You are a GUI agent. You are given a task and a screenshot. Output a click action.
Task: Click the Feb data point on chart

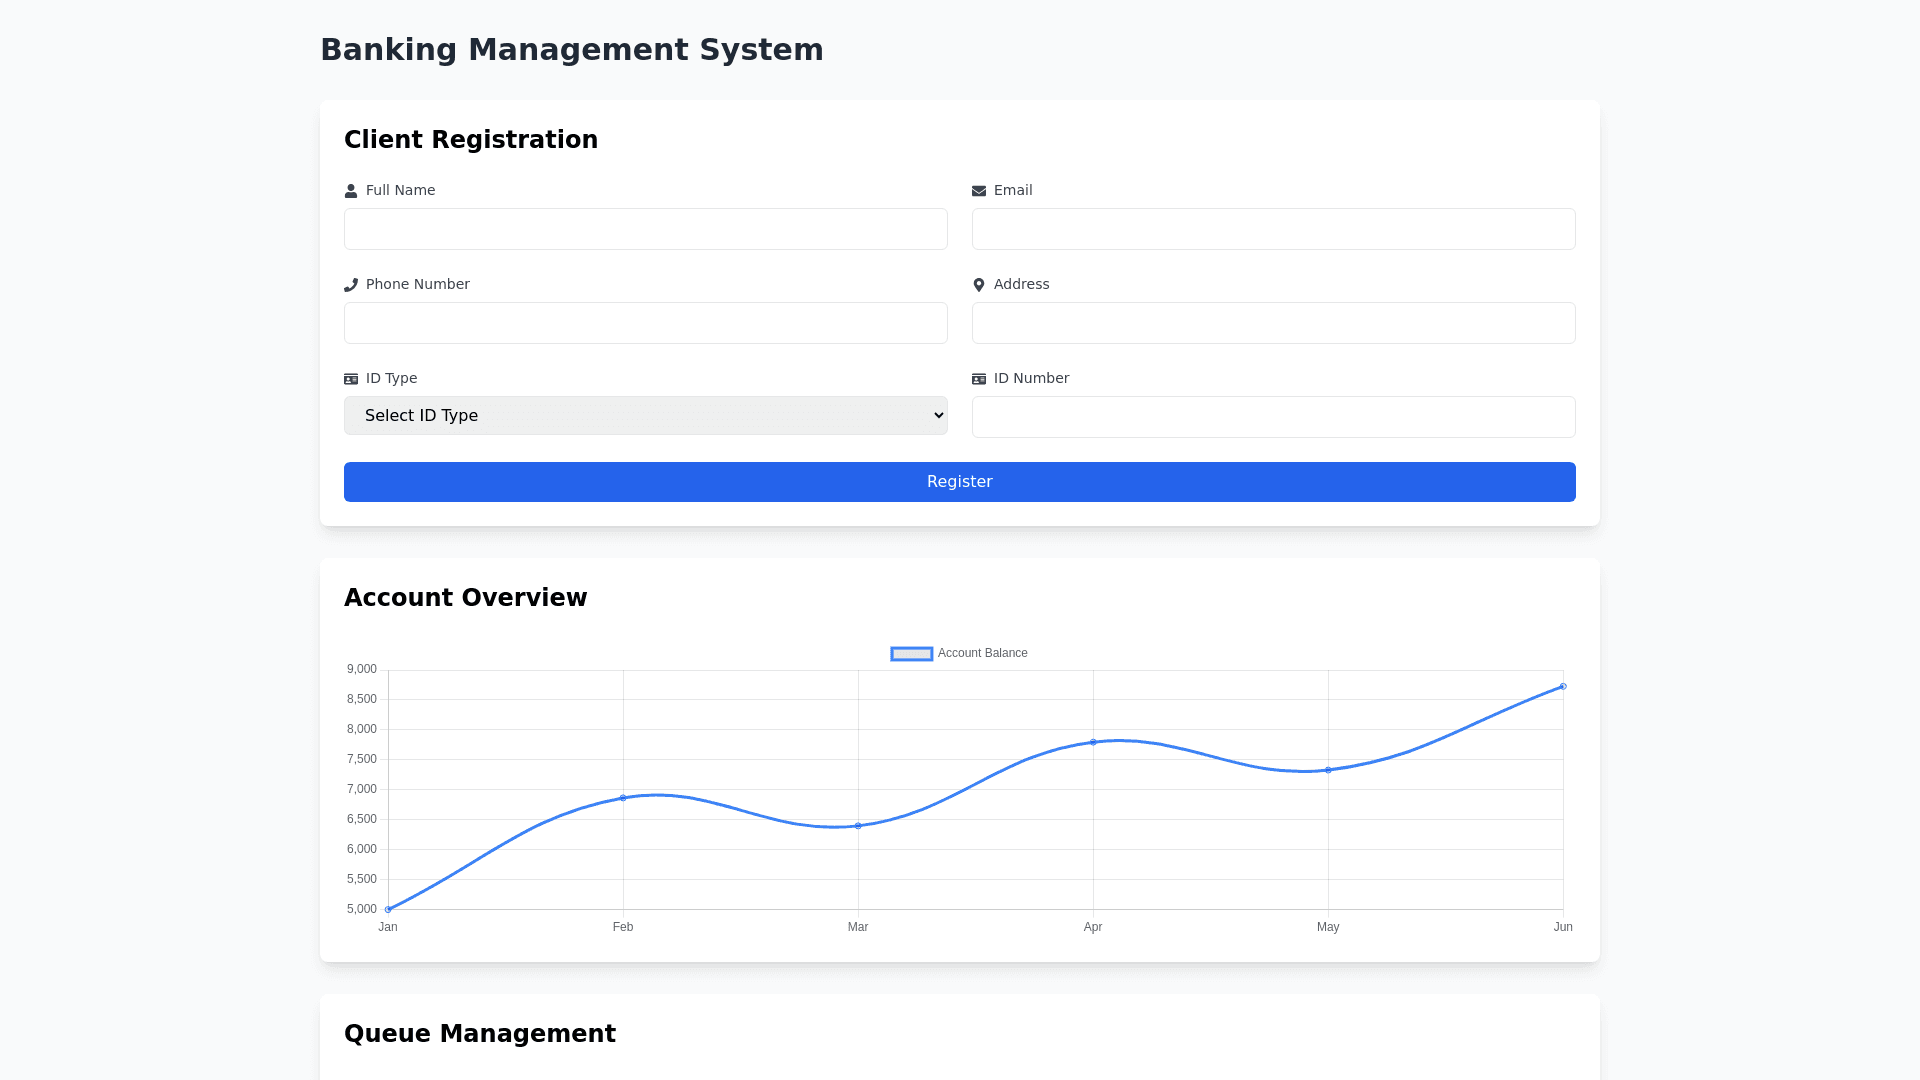623,798
